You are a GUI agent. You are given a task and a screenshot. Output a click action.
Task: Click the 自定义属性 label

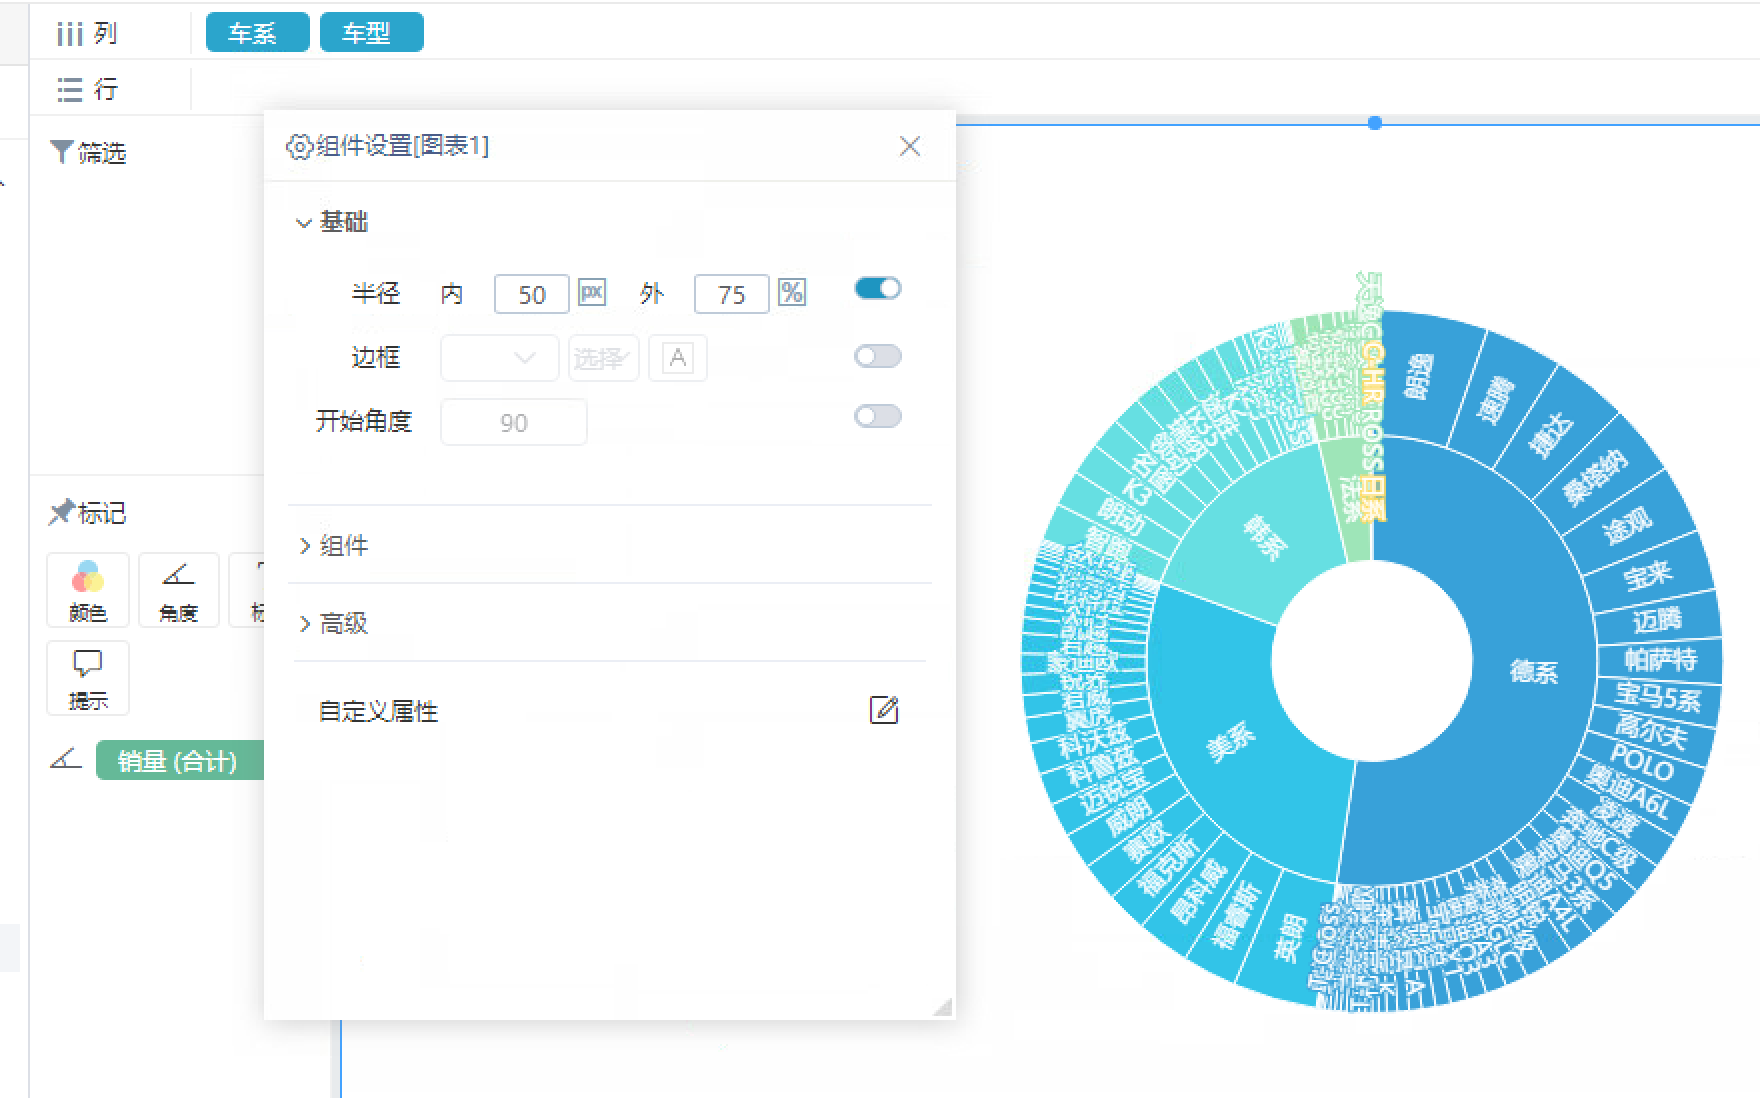[x=378, y=711]
